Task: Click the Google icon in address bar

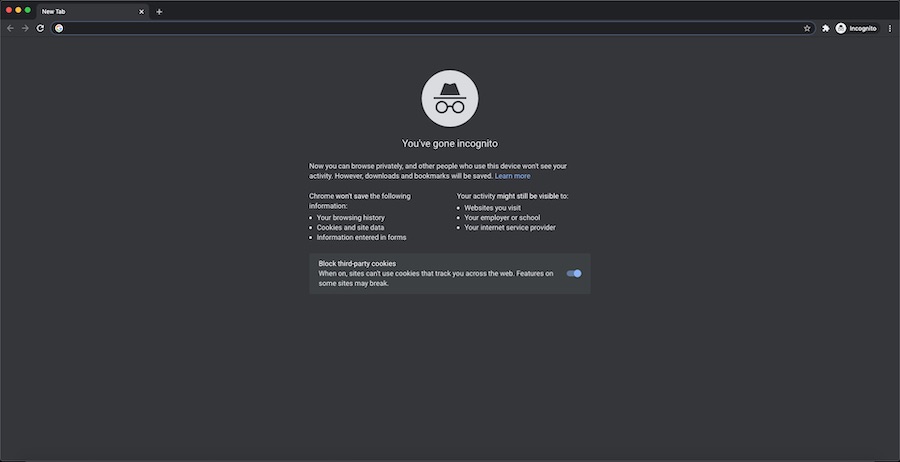Action: point(59,28)
